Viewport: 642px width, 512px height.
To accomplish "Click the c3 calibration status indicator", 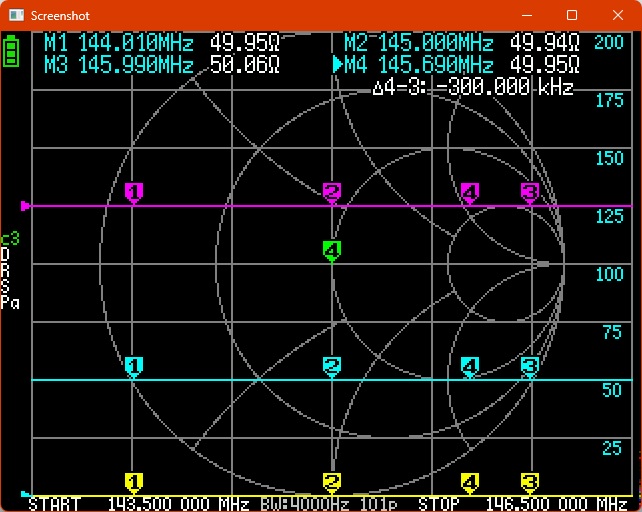I will (10, 239).
